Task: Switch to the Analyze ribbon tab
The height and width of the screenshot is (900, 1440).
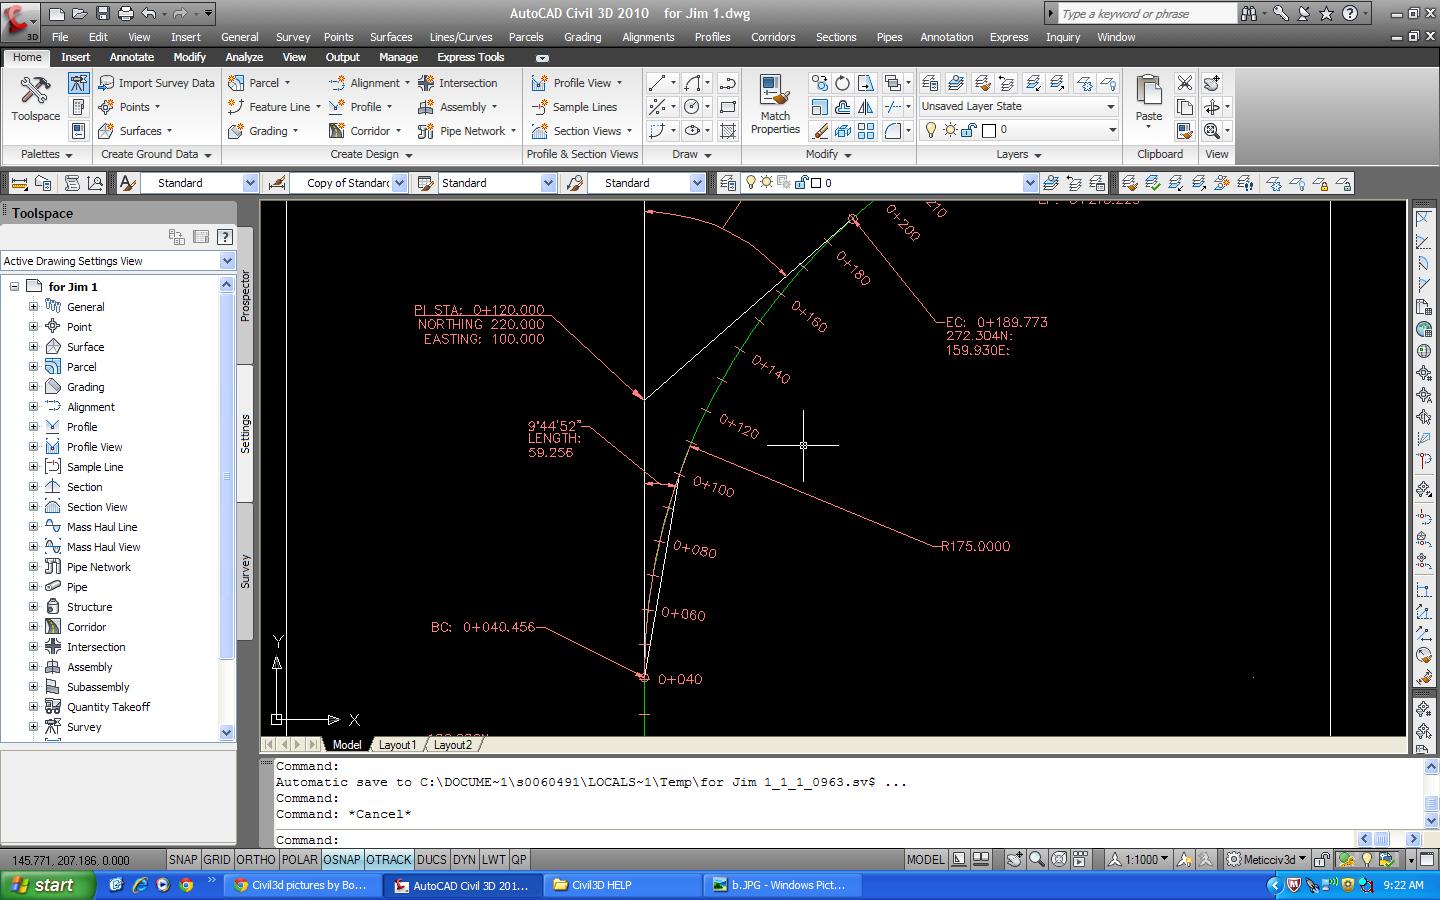Action: (x=244, y=57)
